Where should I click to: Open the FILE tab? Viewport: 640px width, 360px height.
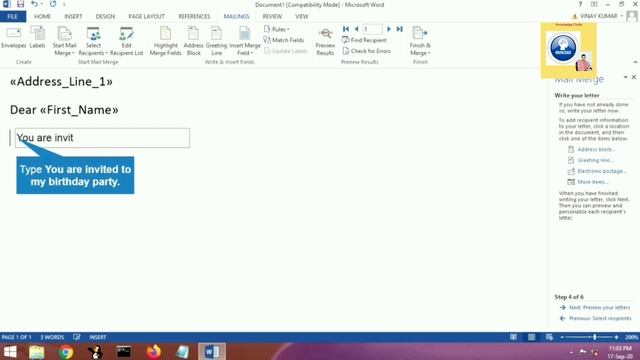pyautogui.click(x=13, y=16)
